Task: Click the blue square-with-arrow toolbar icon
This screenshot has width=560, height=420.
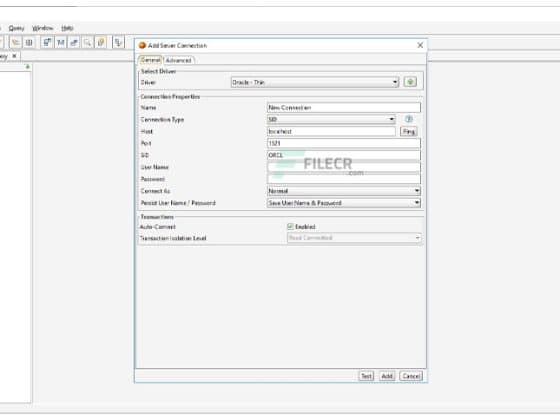Action: point(47,42)
